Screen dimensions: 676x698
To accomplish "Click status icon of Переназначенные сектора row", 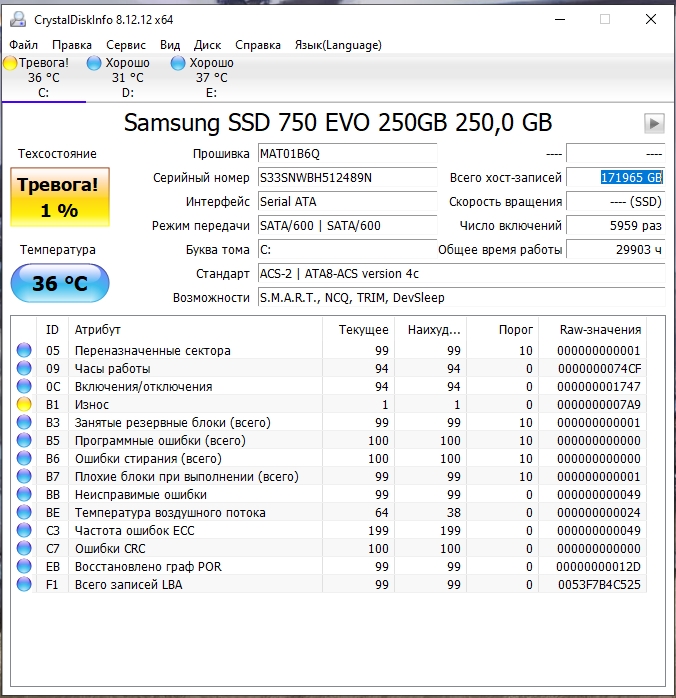I will coord(24,350).
